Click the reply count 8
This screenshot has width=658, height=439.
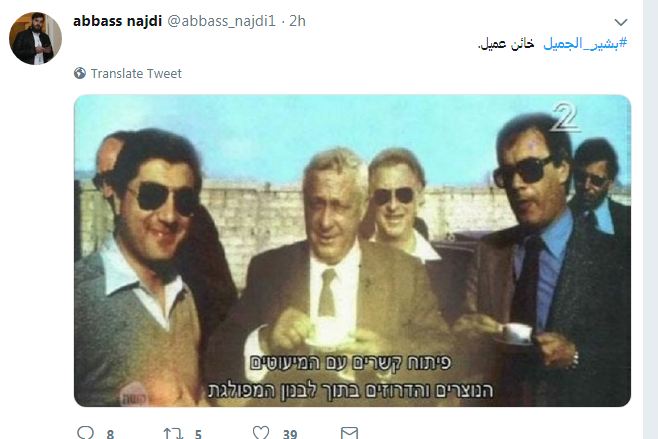(110, 434)
